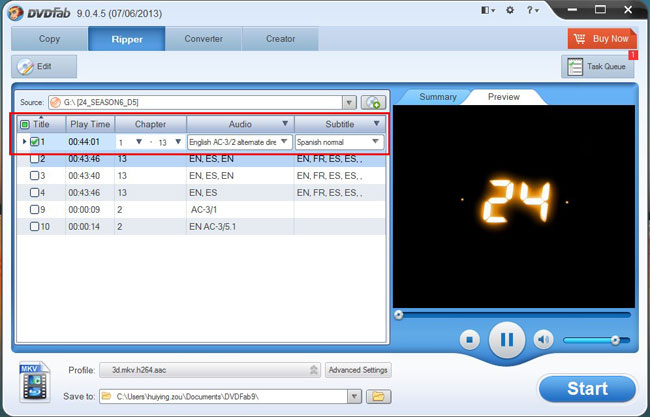Open the skin/layout menu icon

tap(488, 10)
